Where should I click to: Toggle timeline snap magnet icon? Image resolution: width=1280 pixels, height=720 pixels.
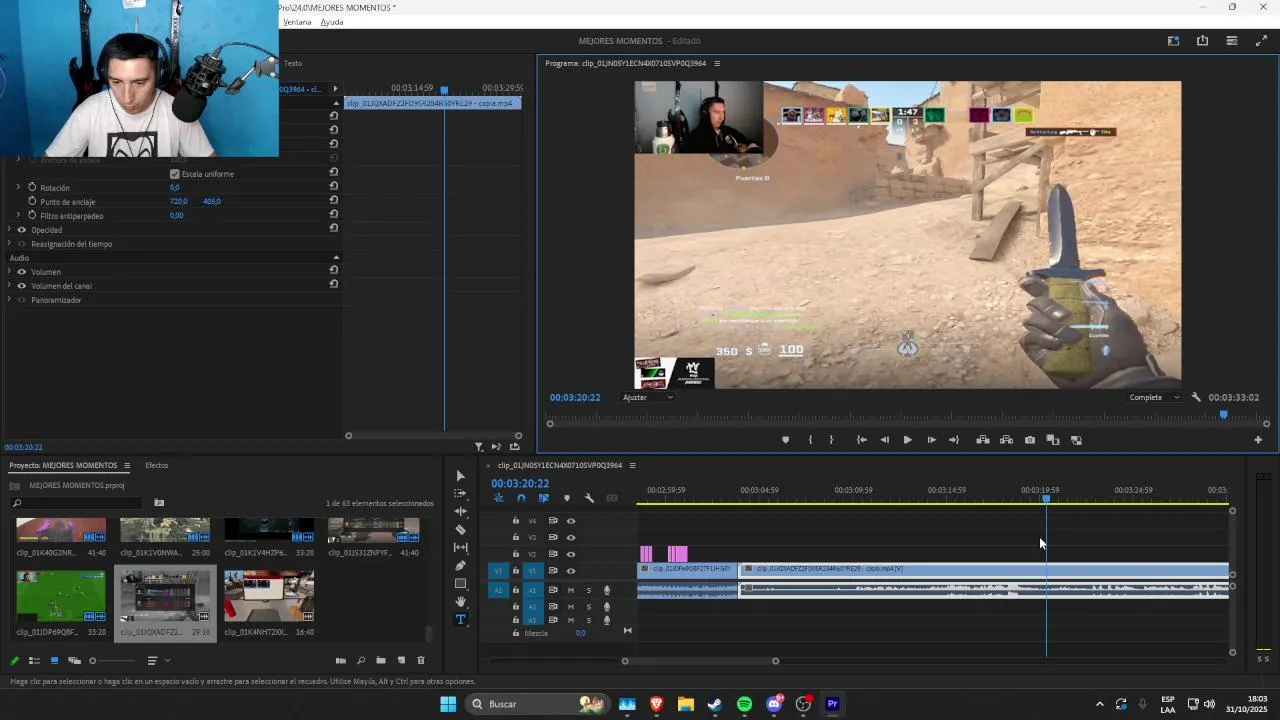[x=521, y=498]
